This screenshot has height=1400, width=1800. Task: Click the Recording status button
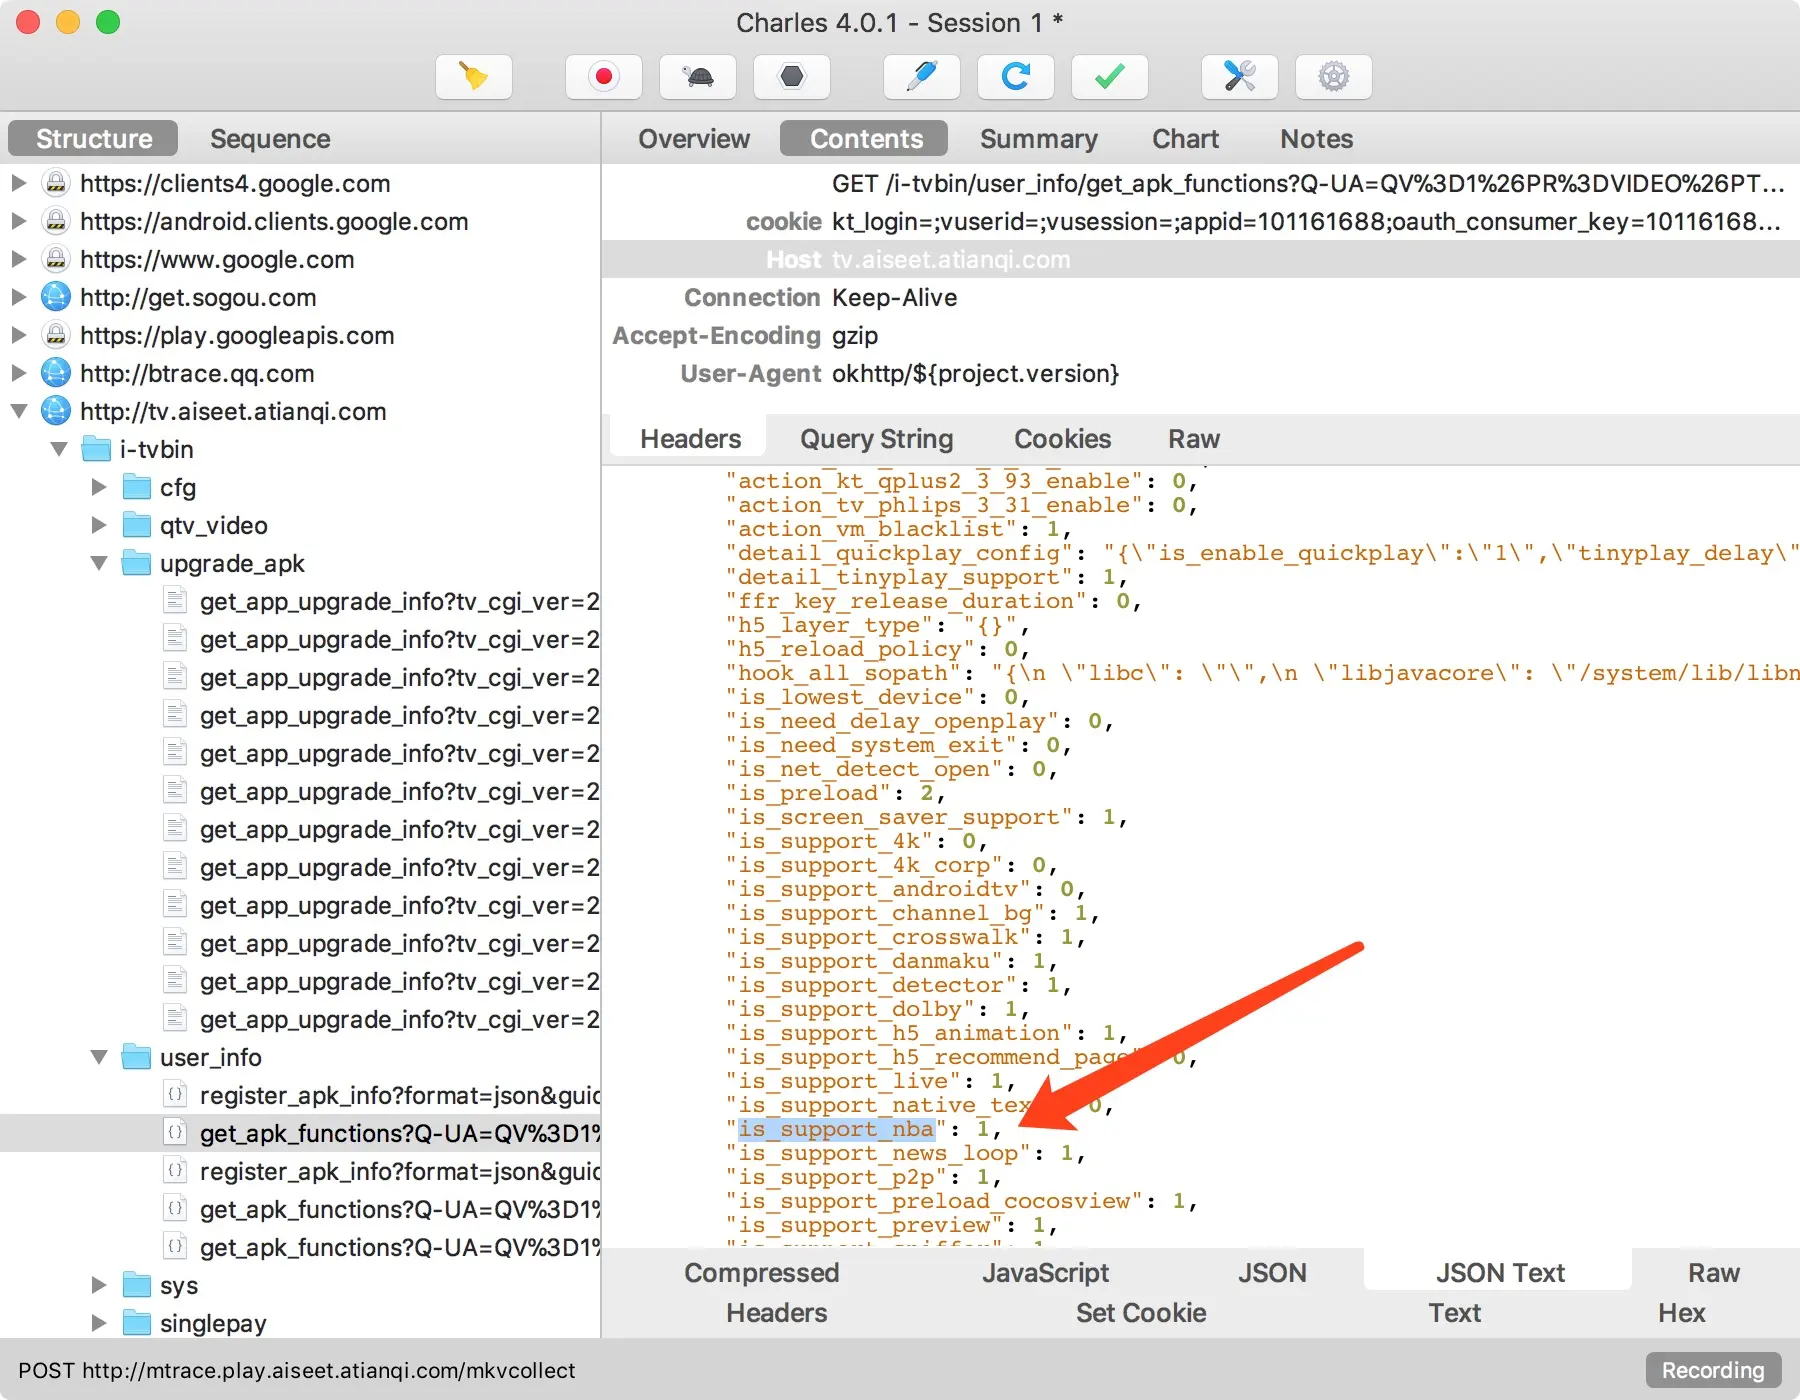click(1713, 1370)
